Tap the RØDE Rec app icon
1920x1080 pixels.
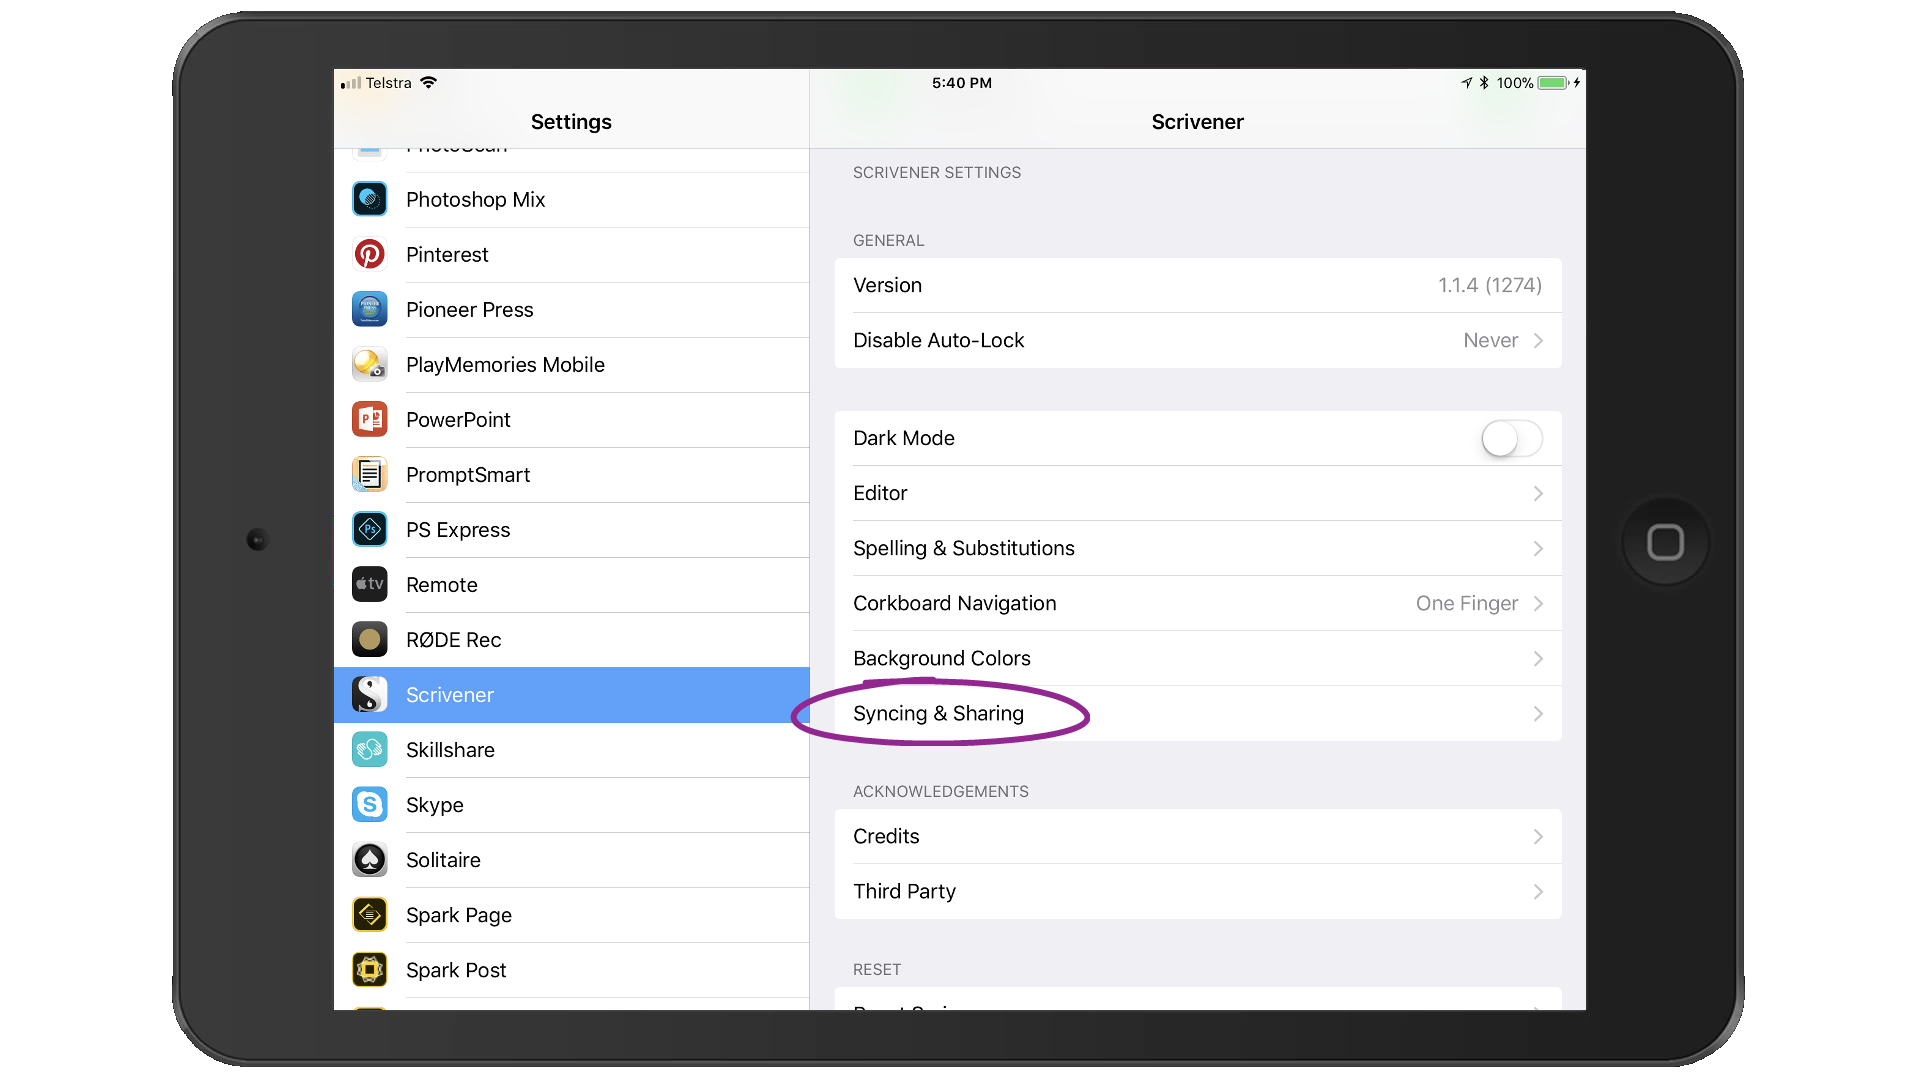coord(370,639)
